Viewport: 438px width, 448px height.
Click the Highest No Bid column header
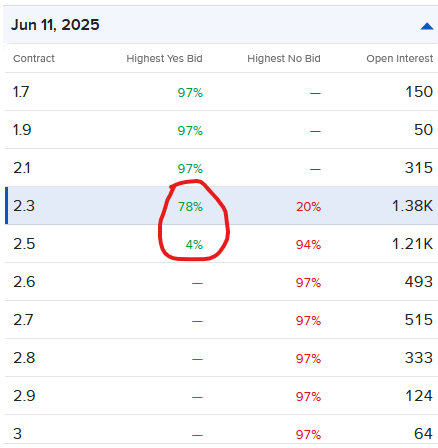point(284,58)
